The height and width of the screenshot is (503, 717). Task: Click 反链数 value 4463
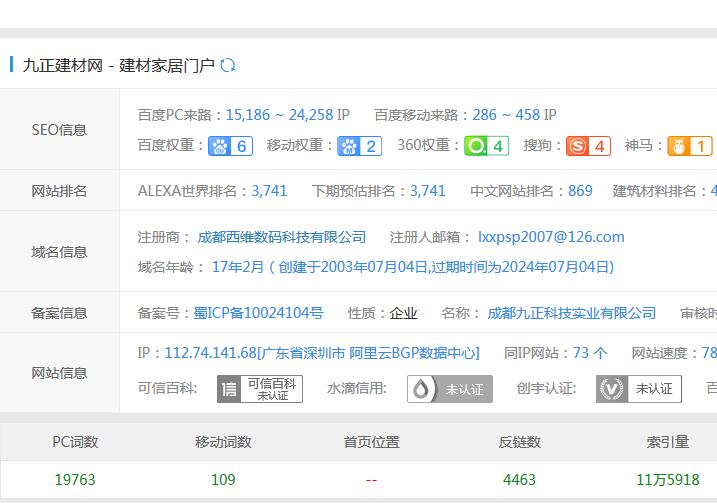pos(519,480)
